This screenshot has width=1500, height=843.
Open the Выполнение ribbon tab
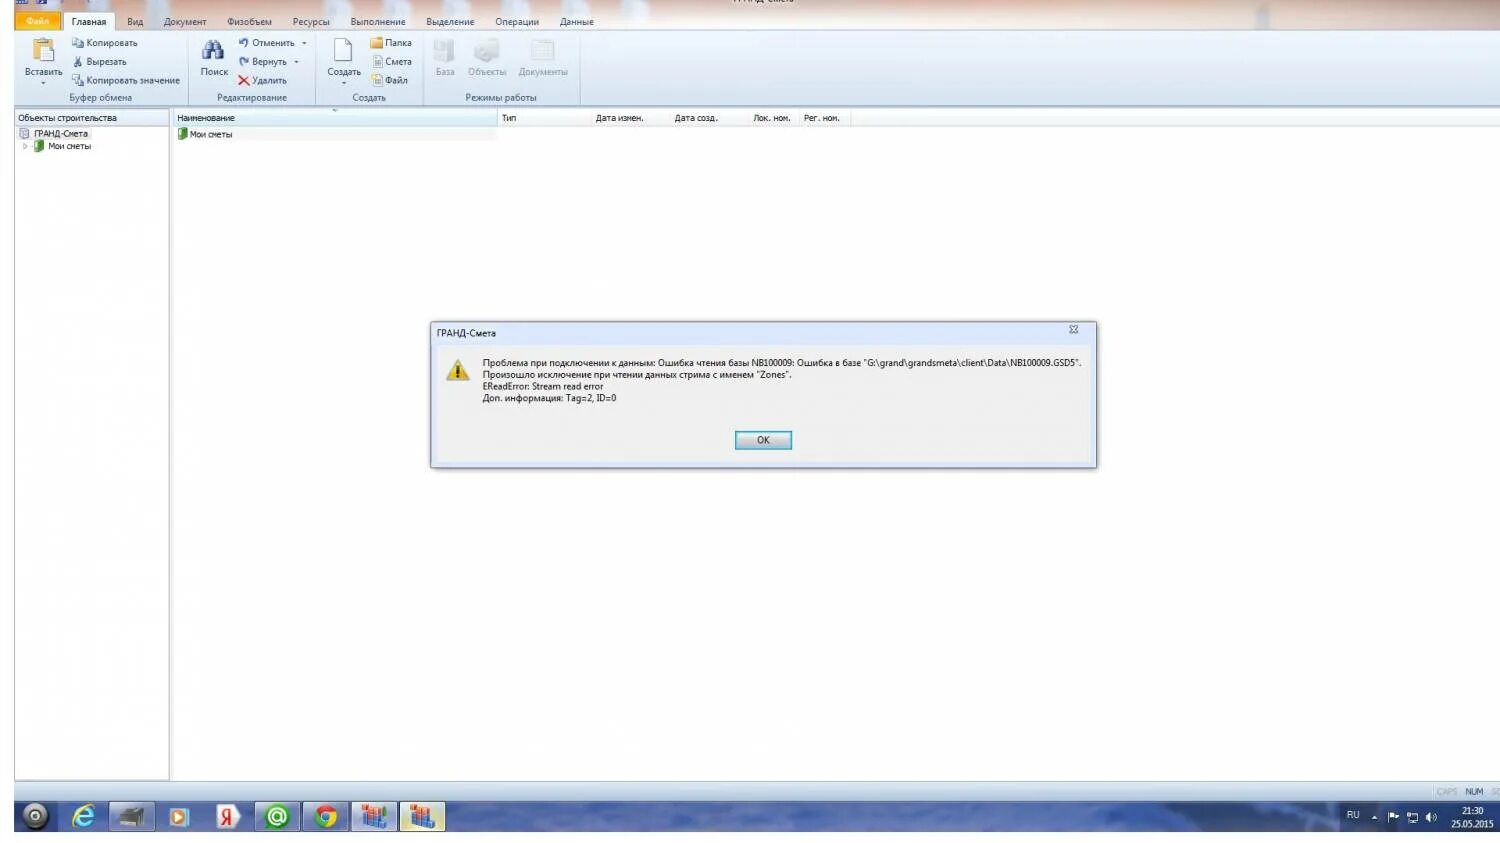click(378, 22)
